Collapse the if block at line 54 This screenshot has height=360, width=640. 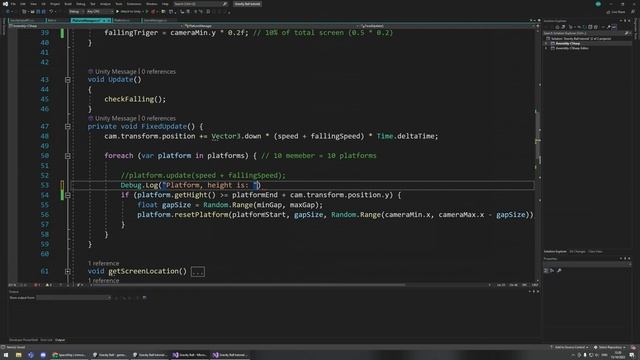pos(68,195)
